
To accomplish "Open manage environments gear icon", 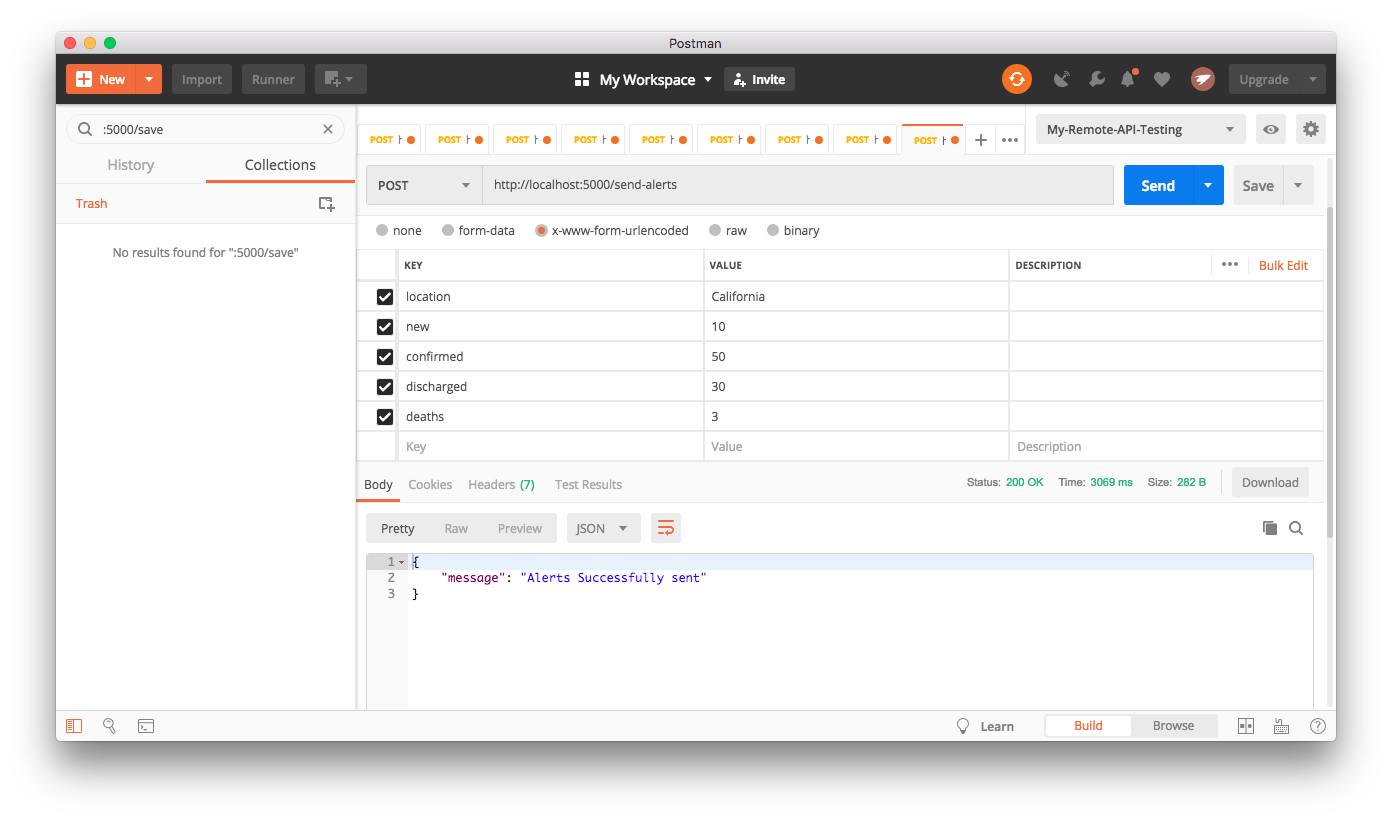I will click(x=1310, y=129).
